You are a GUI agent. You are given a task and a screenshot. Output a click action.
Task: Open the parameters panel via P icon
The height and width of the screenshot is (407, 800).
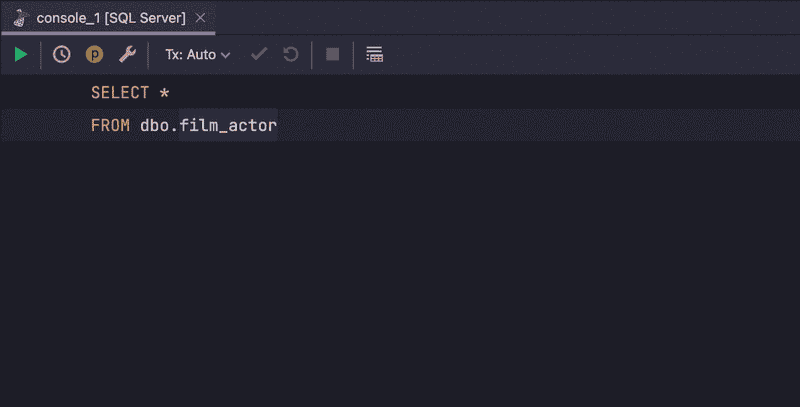pos(94,54)
